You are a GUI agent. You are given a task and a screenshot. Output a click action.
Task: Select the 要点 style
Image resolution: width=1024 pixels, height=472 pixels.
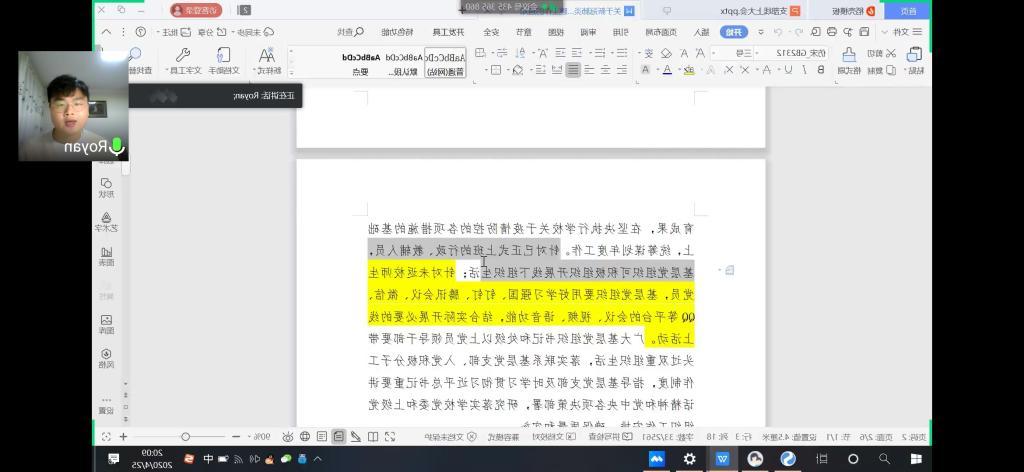click(361, 63)
